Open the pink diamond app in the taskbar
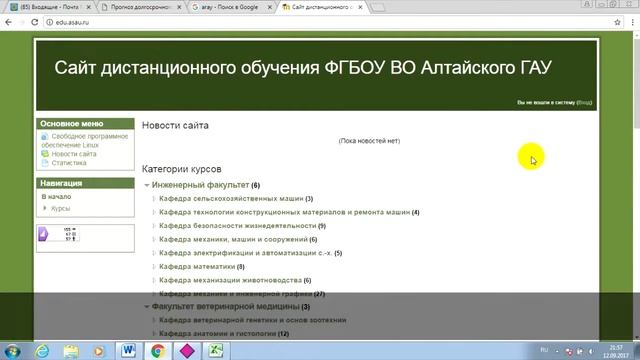 pyautogui.click(x=187, y=351)
